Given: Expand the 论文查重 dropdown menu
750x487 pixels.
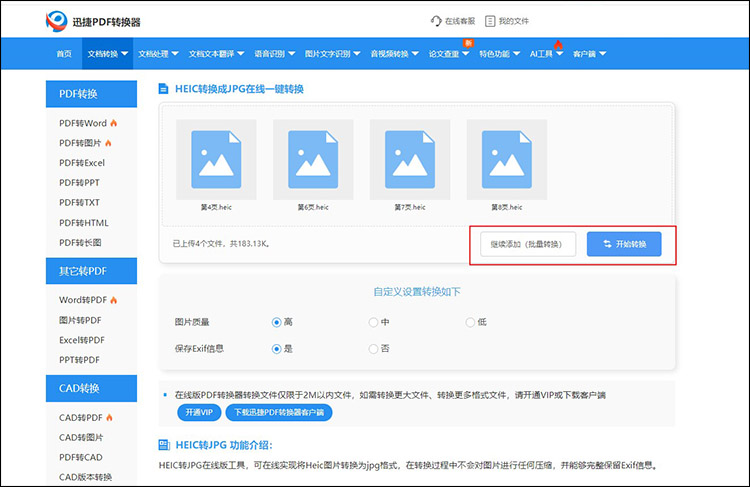Looking at the screenshot, I should (449, 54).
